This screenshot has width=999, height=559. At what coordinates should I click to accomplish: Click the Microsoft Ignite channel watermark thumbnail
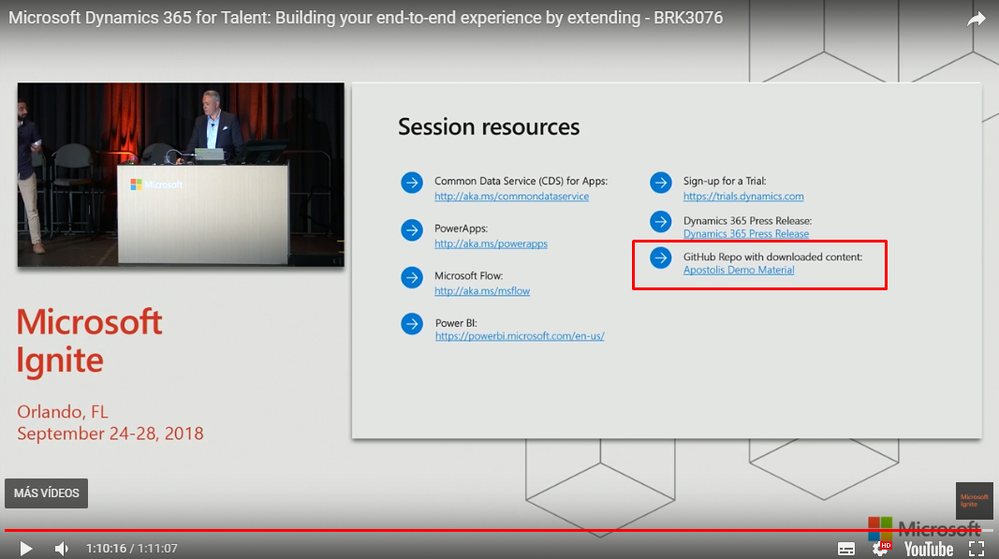[x=974, y=500]
